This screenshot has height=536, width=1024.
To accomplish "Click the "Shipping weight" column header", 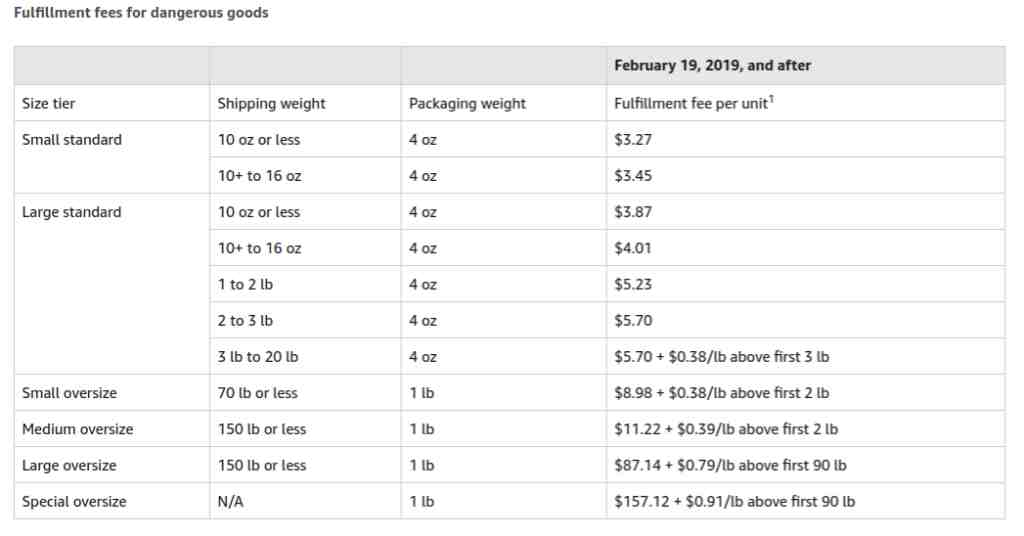I will coord(272,103).
